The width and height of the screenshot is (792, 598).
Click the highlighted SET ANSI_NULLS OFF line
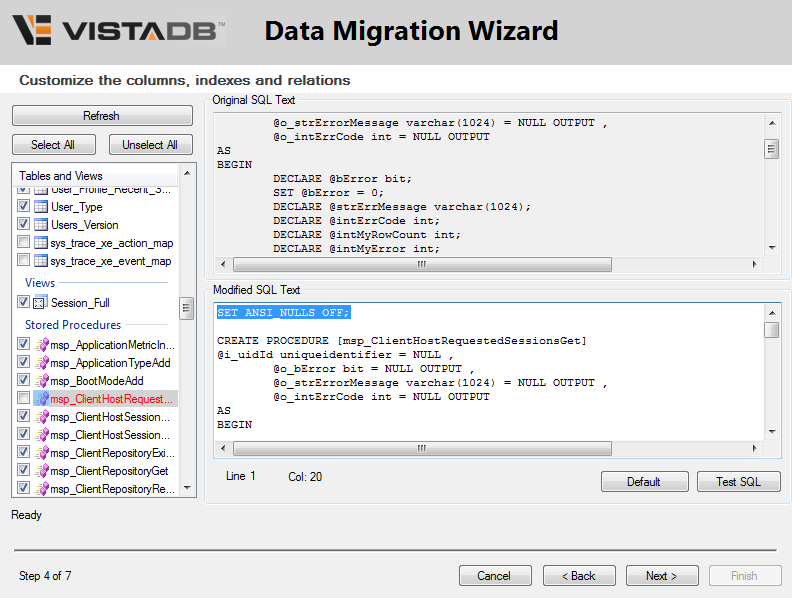tap(283, 313)
